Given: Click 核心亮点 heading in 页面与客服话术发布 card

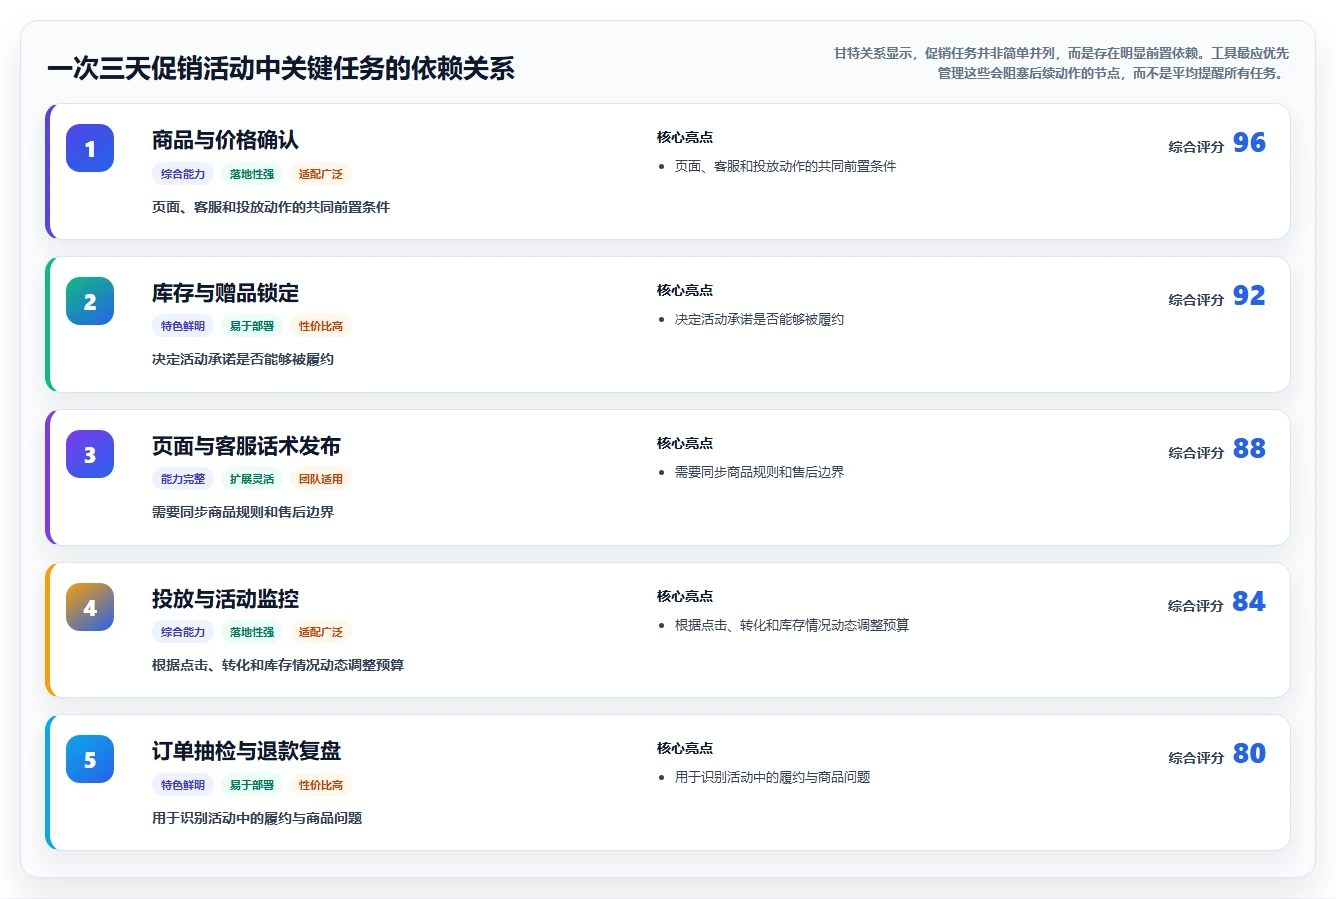Looking at the screenshot, I should click(685, 444).
